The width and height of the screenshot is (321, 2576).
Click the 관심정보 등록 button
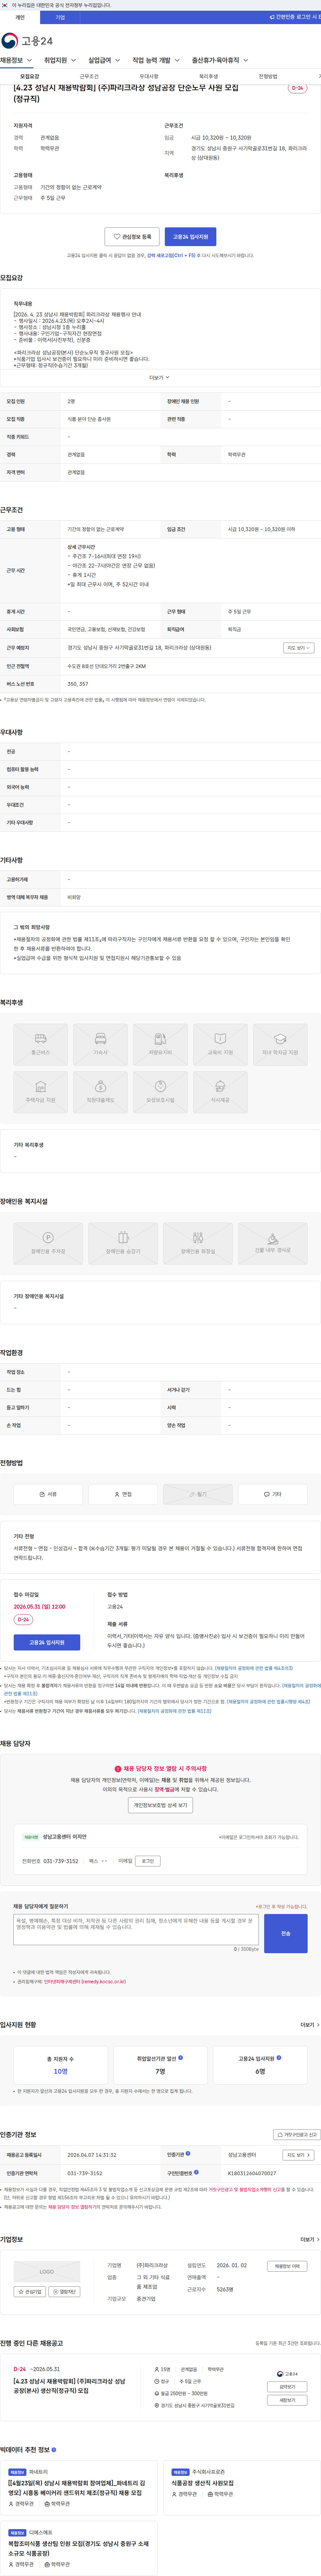point(132,237)
